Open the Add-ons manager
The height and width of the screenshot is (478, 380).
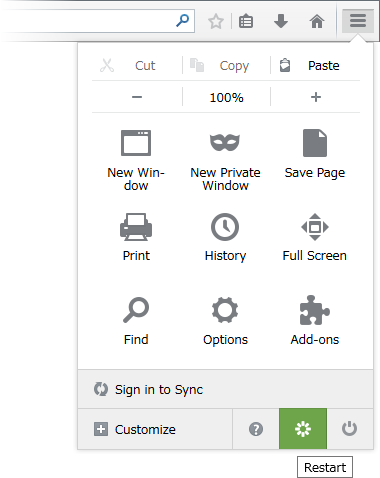pos(315,322)
